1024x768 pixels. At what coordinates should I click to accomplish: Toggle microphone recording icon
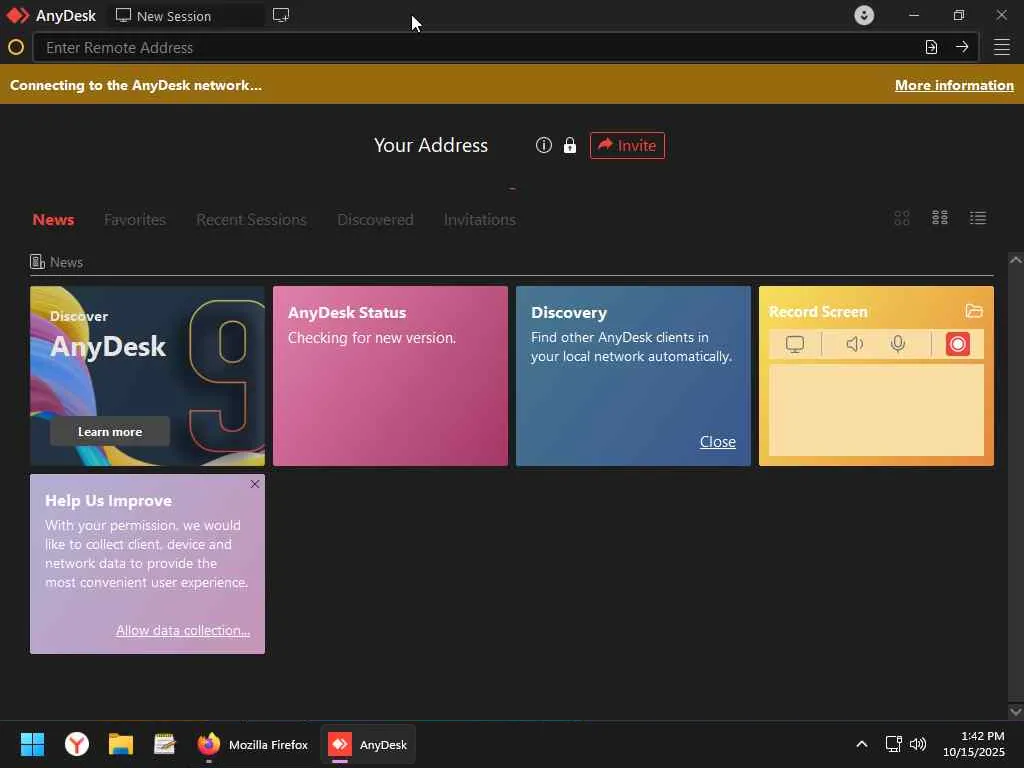[898, 344]
